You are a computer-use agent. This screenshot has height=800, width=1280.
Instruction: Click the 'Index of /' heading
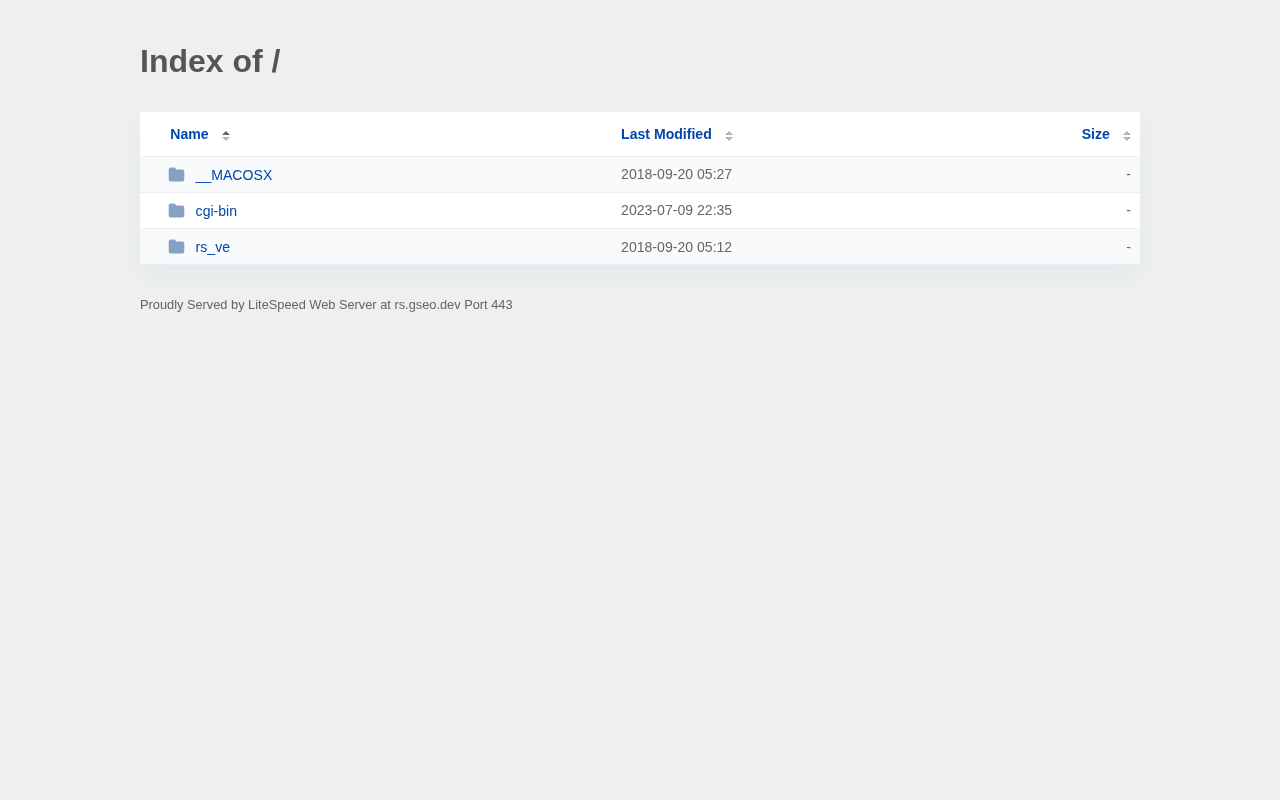[x=210, y=61]
